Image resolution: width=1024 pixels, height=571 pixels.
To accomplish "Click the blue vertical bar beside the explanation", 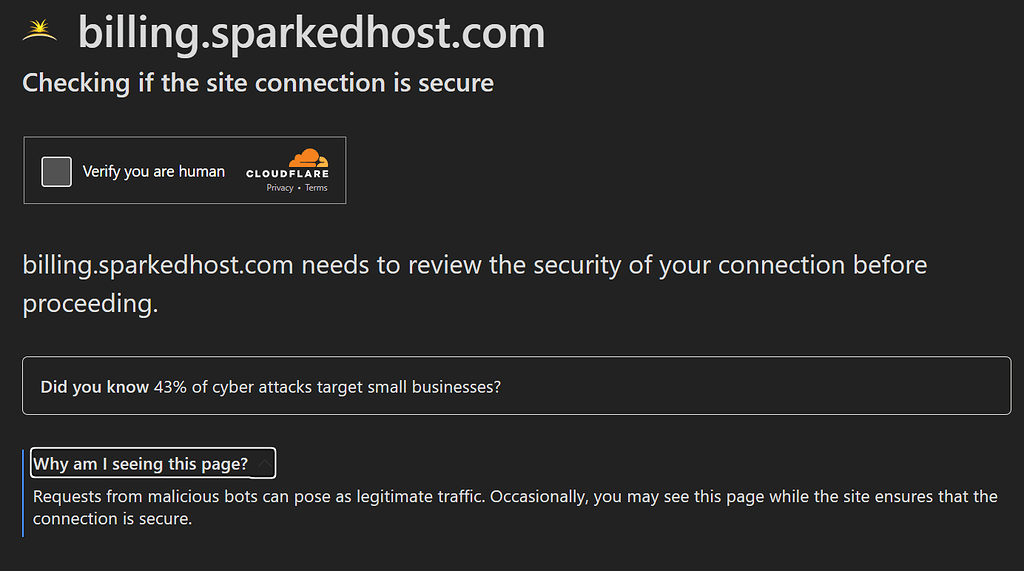I will (23, 493).
